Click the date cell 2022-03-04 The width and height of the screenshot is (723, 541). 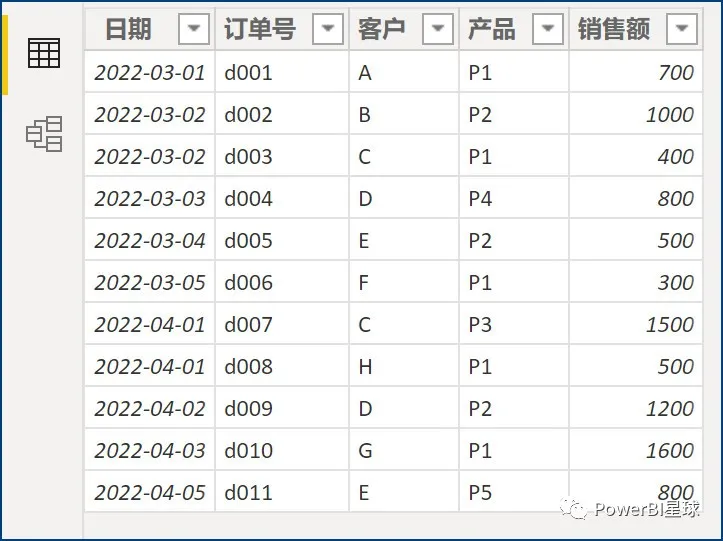(150, 240)
